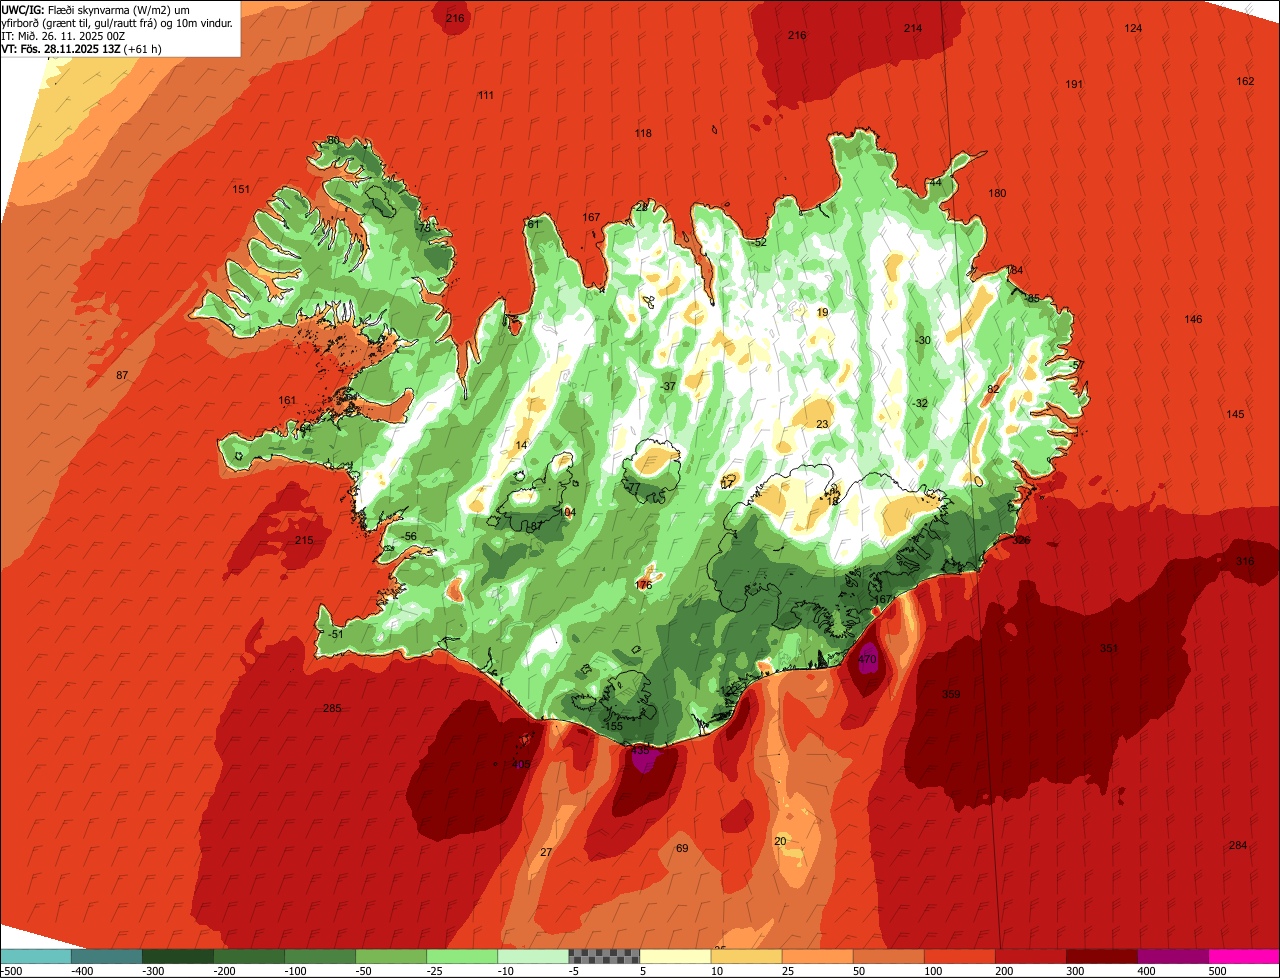The height and width of the screenshot is (978, 1280).
Task: Click the "23" value on the yellow inland patch
Action: pos(822,425)
